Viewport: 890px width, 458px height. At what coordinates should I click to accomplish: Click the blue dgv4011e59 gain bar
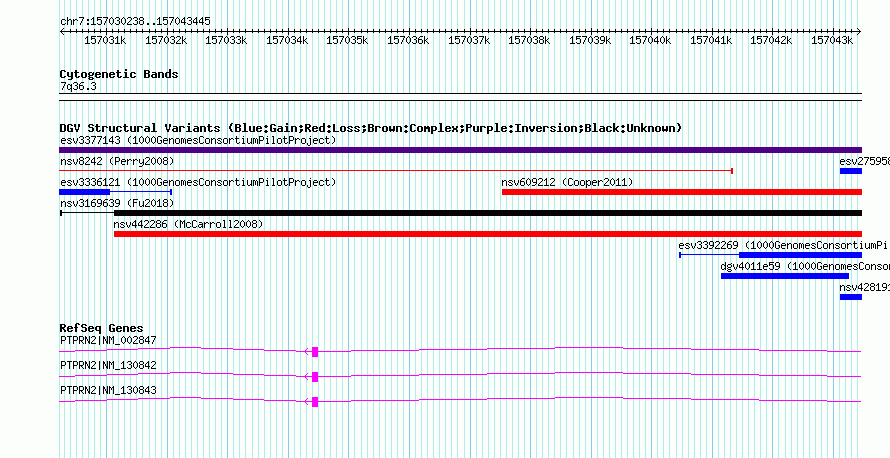(785, 276)
